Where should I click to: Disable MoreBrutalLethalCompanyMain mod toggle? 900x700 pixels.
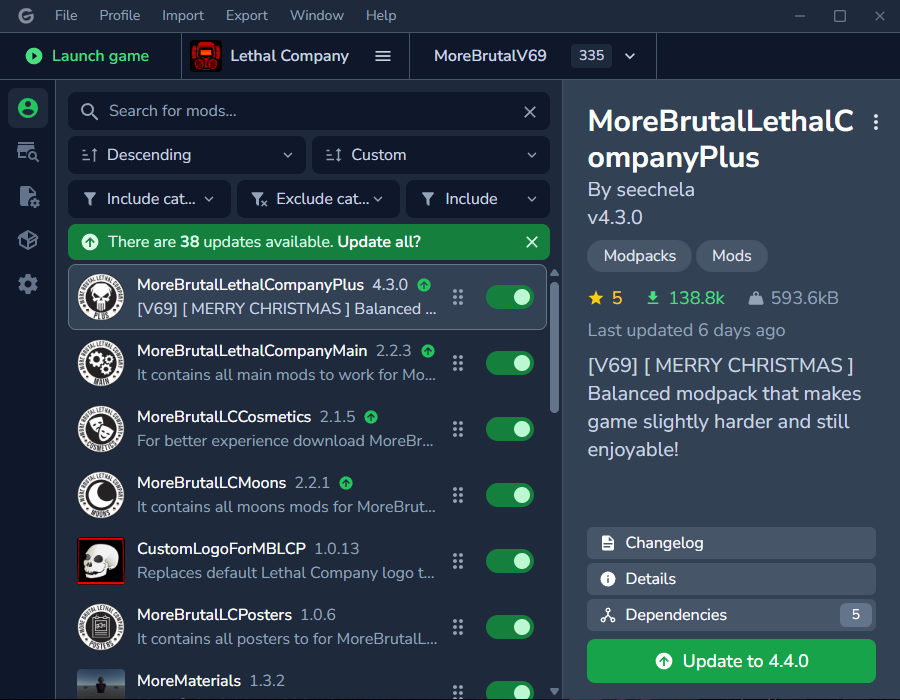click(x=510, y=363)
